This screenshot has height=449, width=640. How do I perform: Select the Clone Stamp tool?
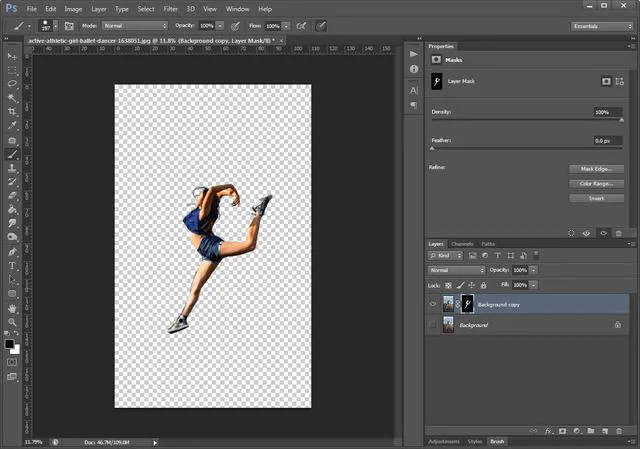(12, 168)
